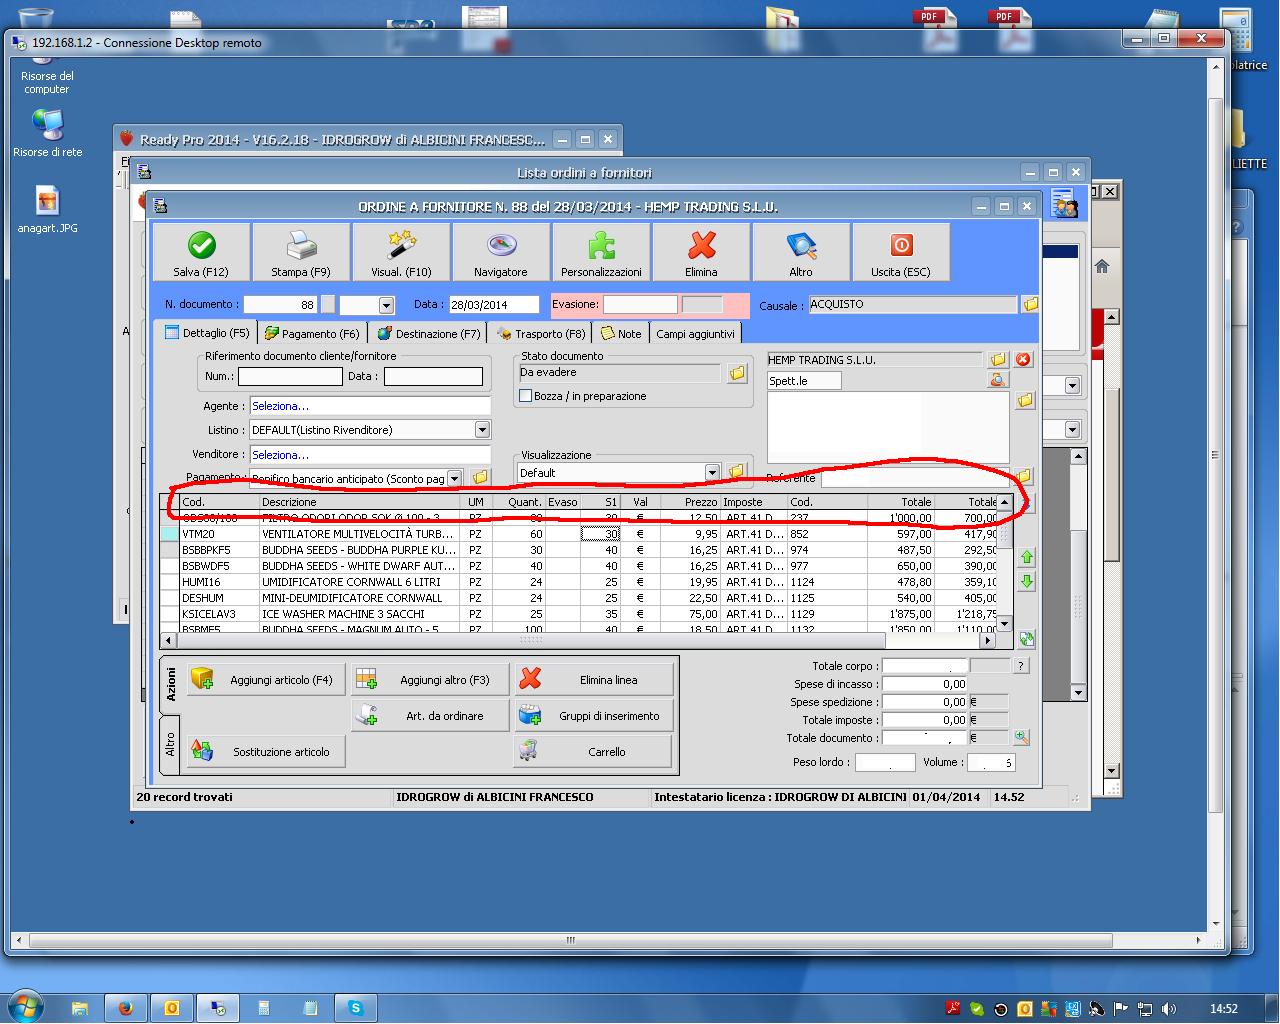
Task: Click the grid's scroll right arrow
Action: [x=988, y=640]
